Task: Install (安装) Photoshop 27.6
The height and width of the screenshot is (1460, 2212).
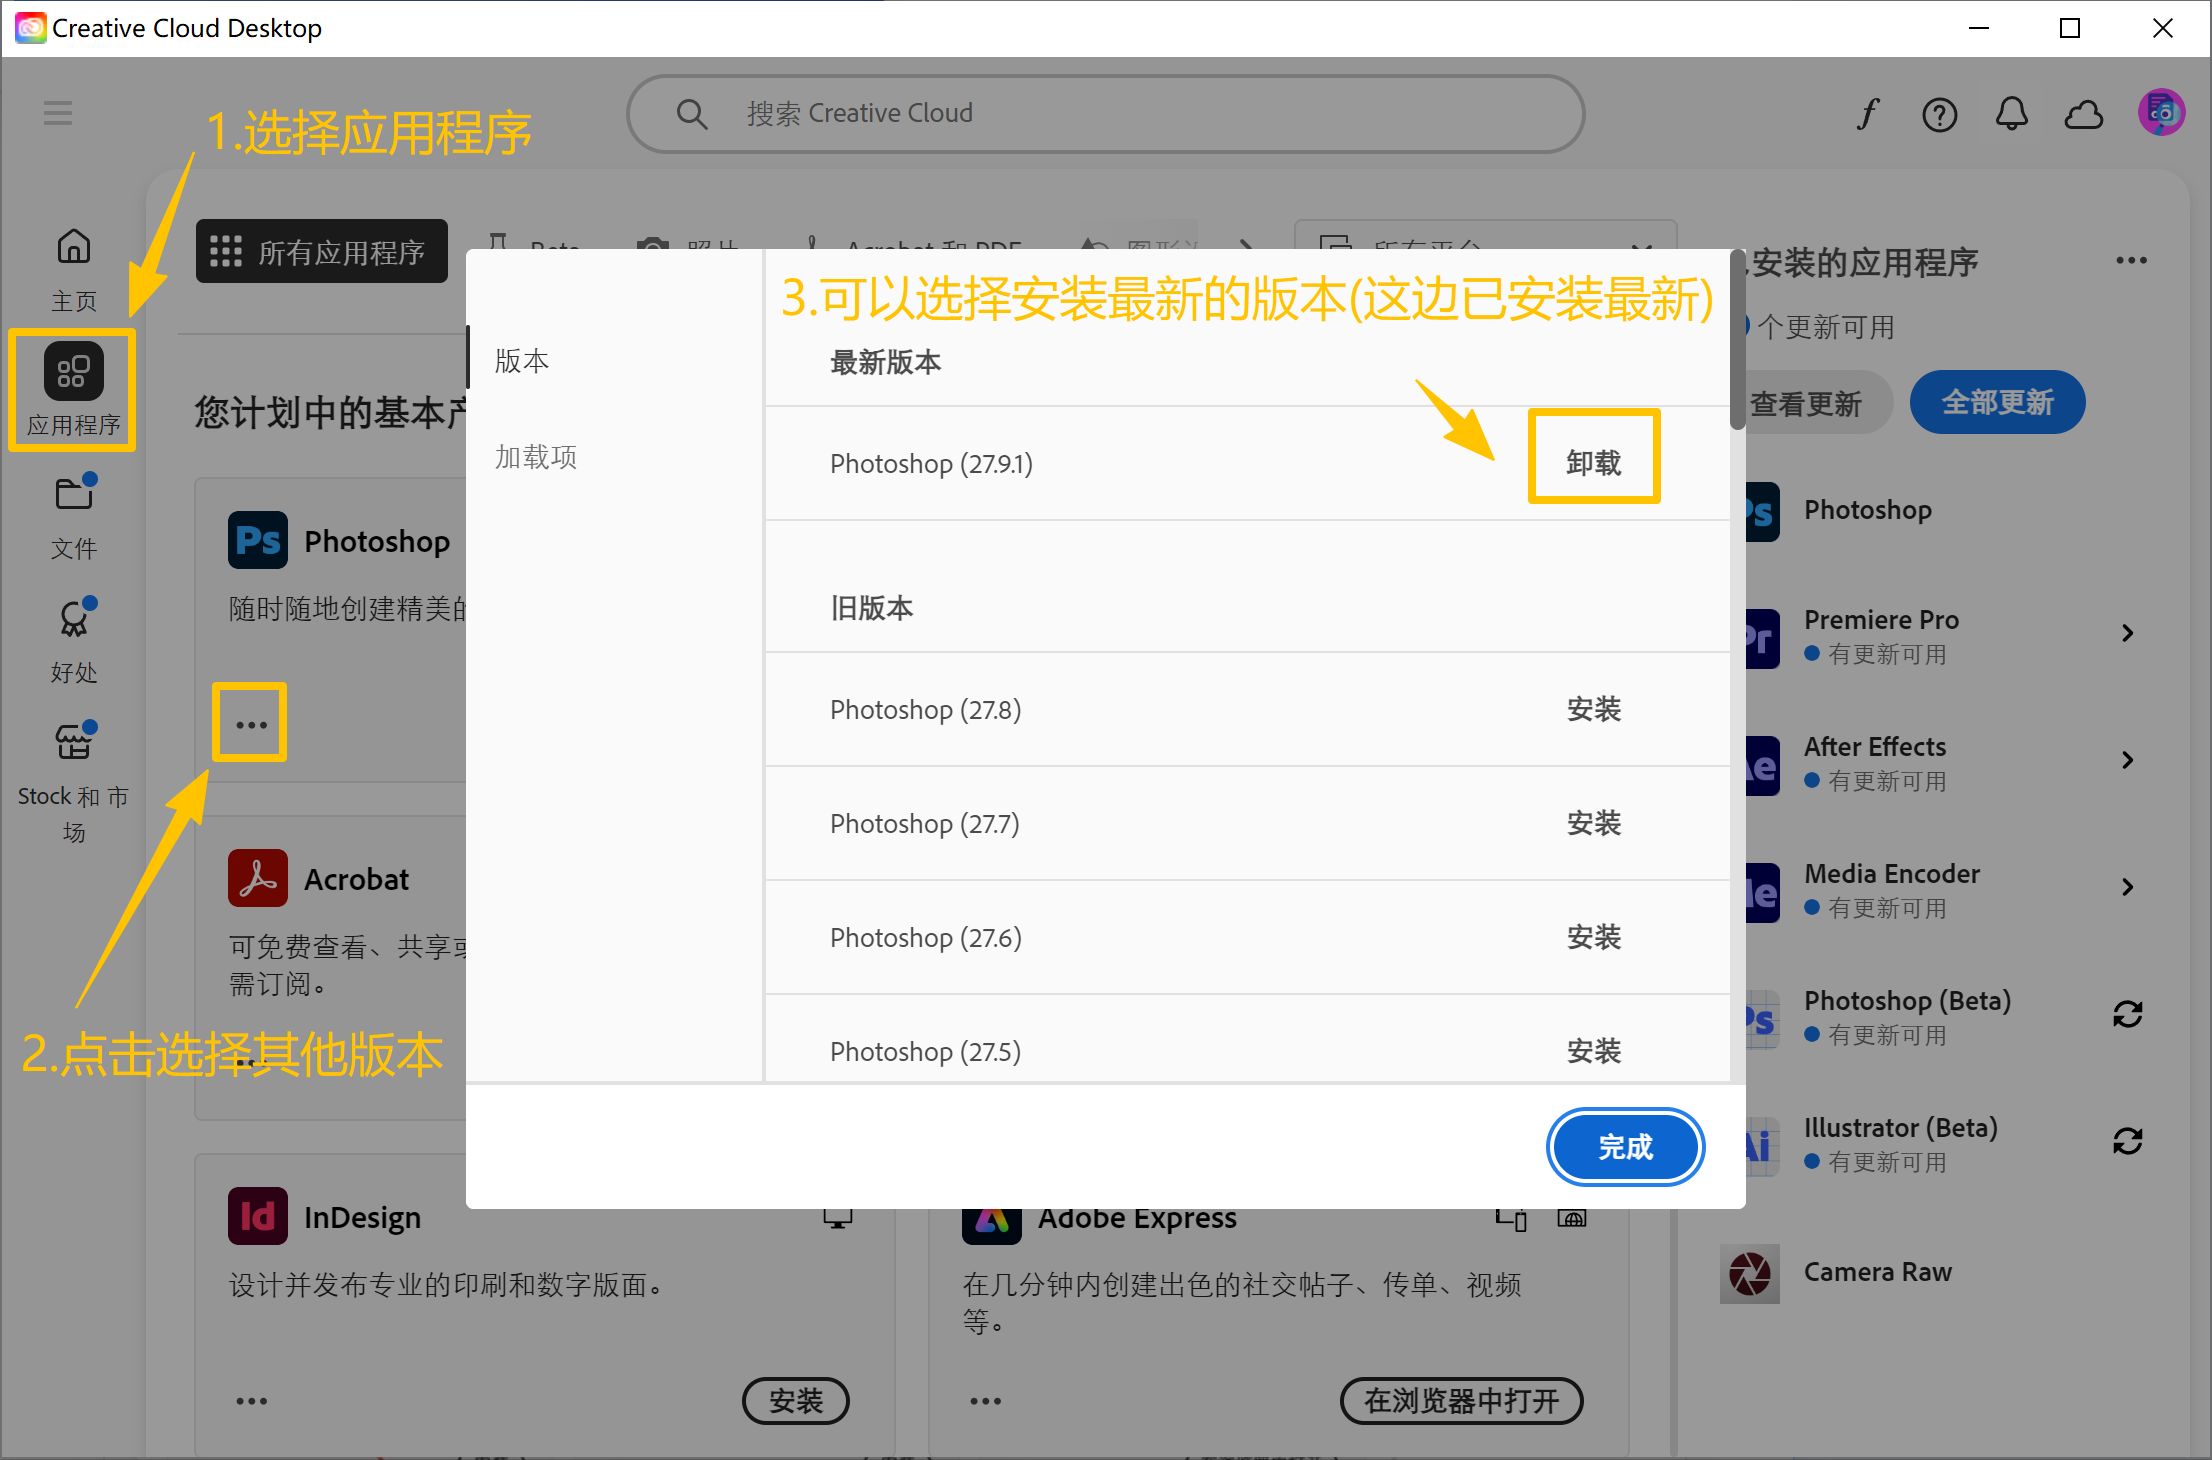Action: click(x=1594, y=937)
